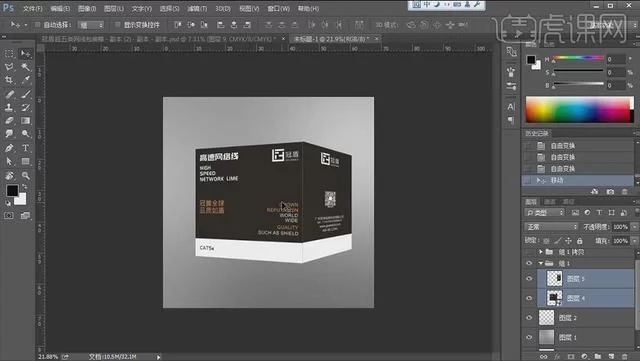Select the Polygonal Lasso tool
Viewport: 640px width, 361px height.
(9, 67)
